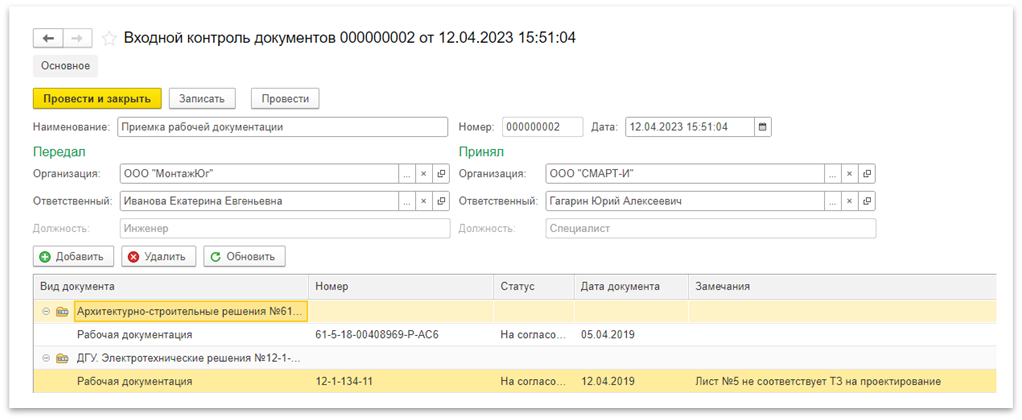The width and height of the screenshot is (1022, 420).
Task: Switch to the Основное tab
Action: pyautogui.click(x=65, y=66)
